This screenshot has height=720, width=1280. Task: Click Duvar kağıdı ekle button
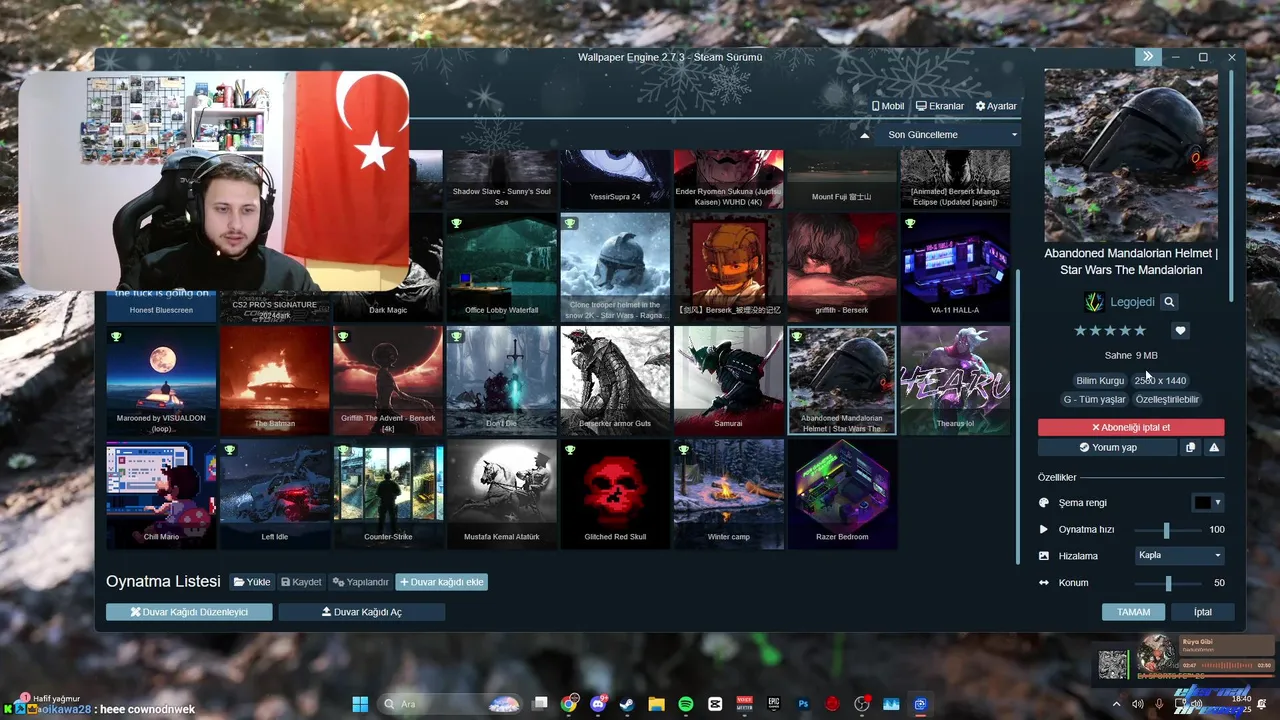pyautogui.click(x=441, y=582)
